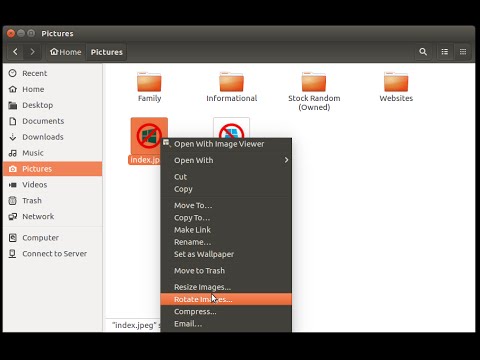Go back with the left arrow button
This screenshot has width=480, height=360.
[x=15, y=52]
